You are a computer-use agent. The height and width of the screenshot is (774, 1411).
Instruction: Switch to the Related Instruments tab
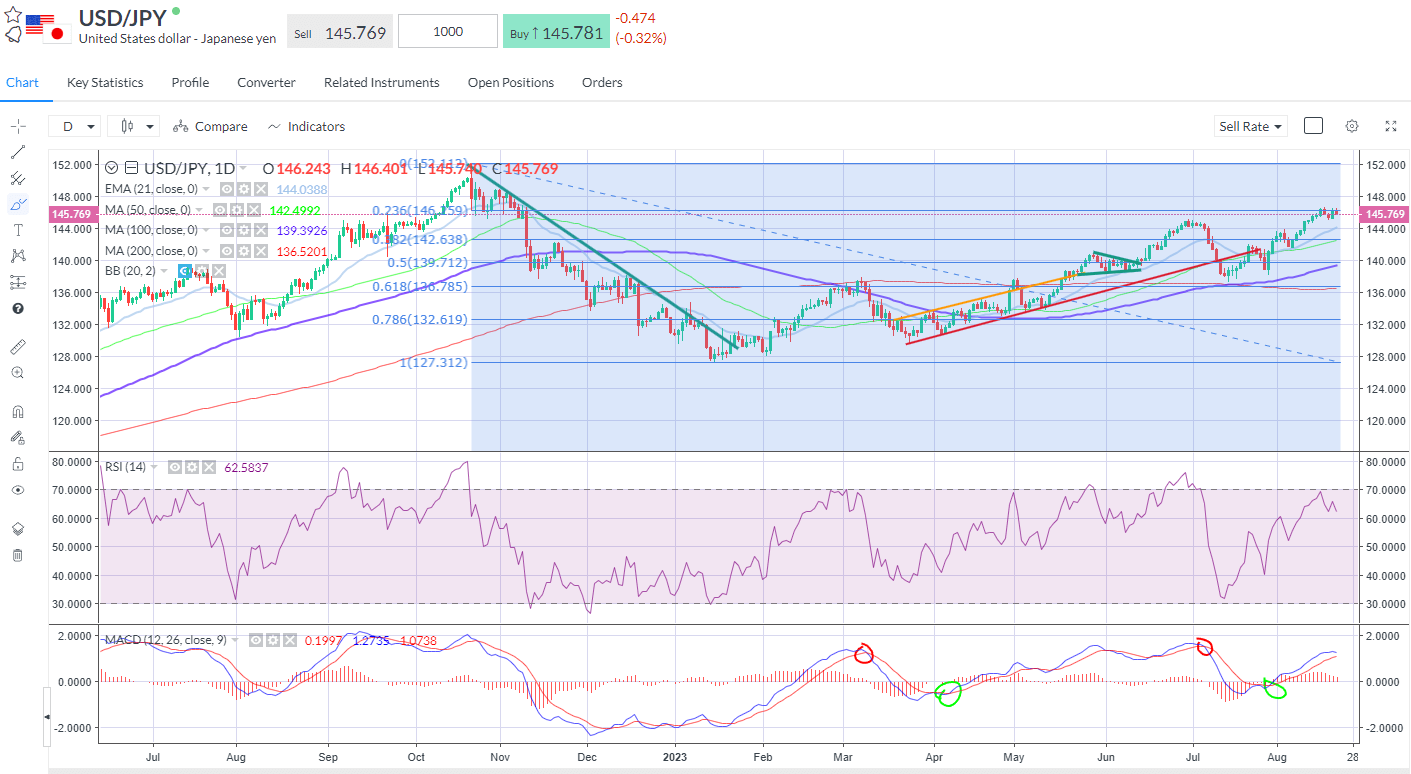pyautogui.click(x=381, y=83)
